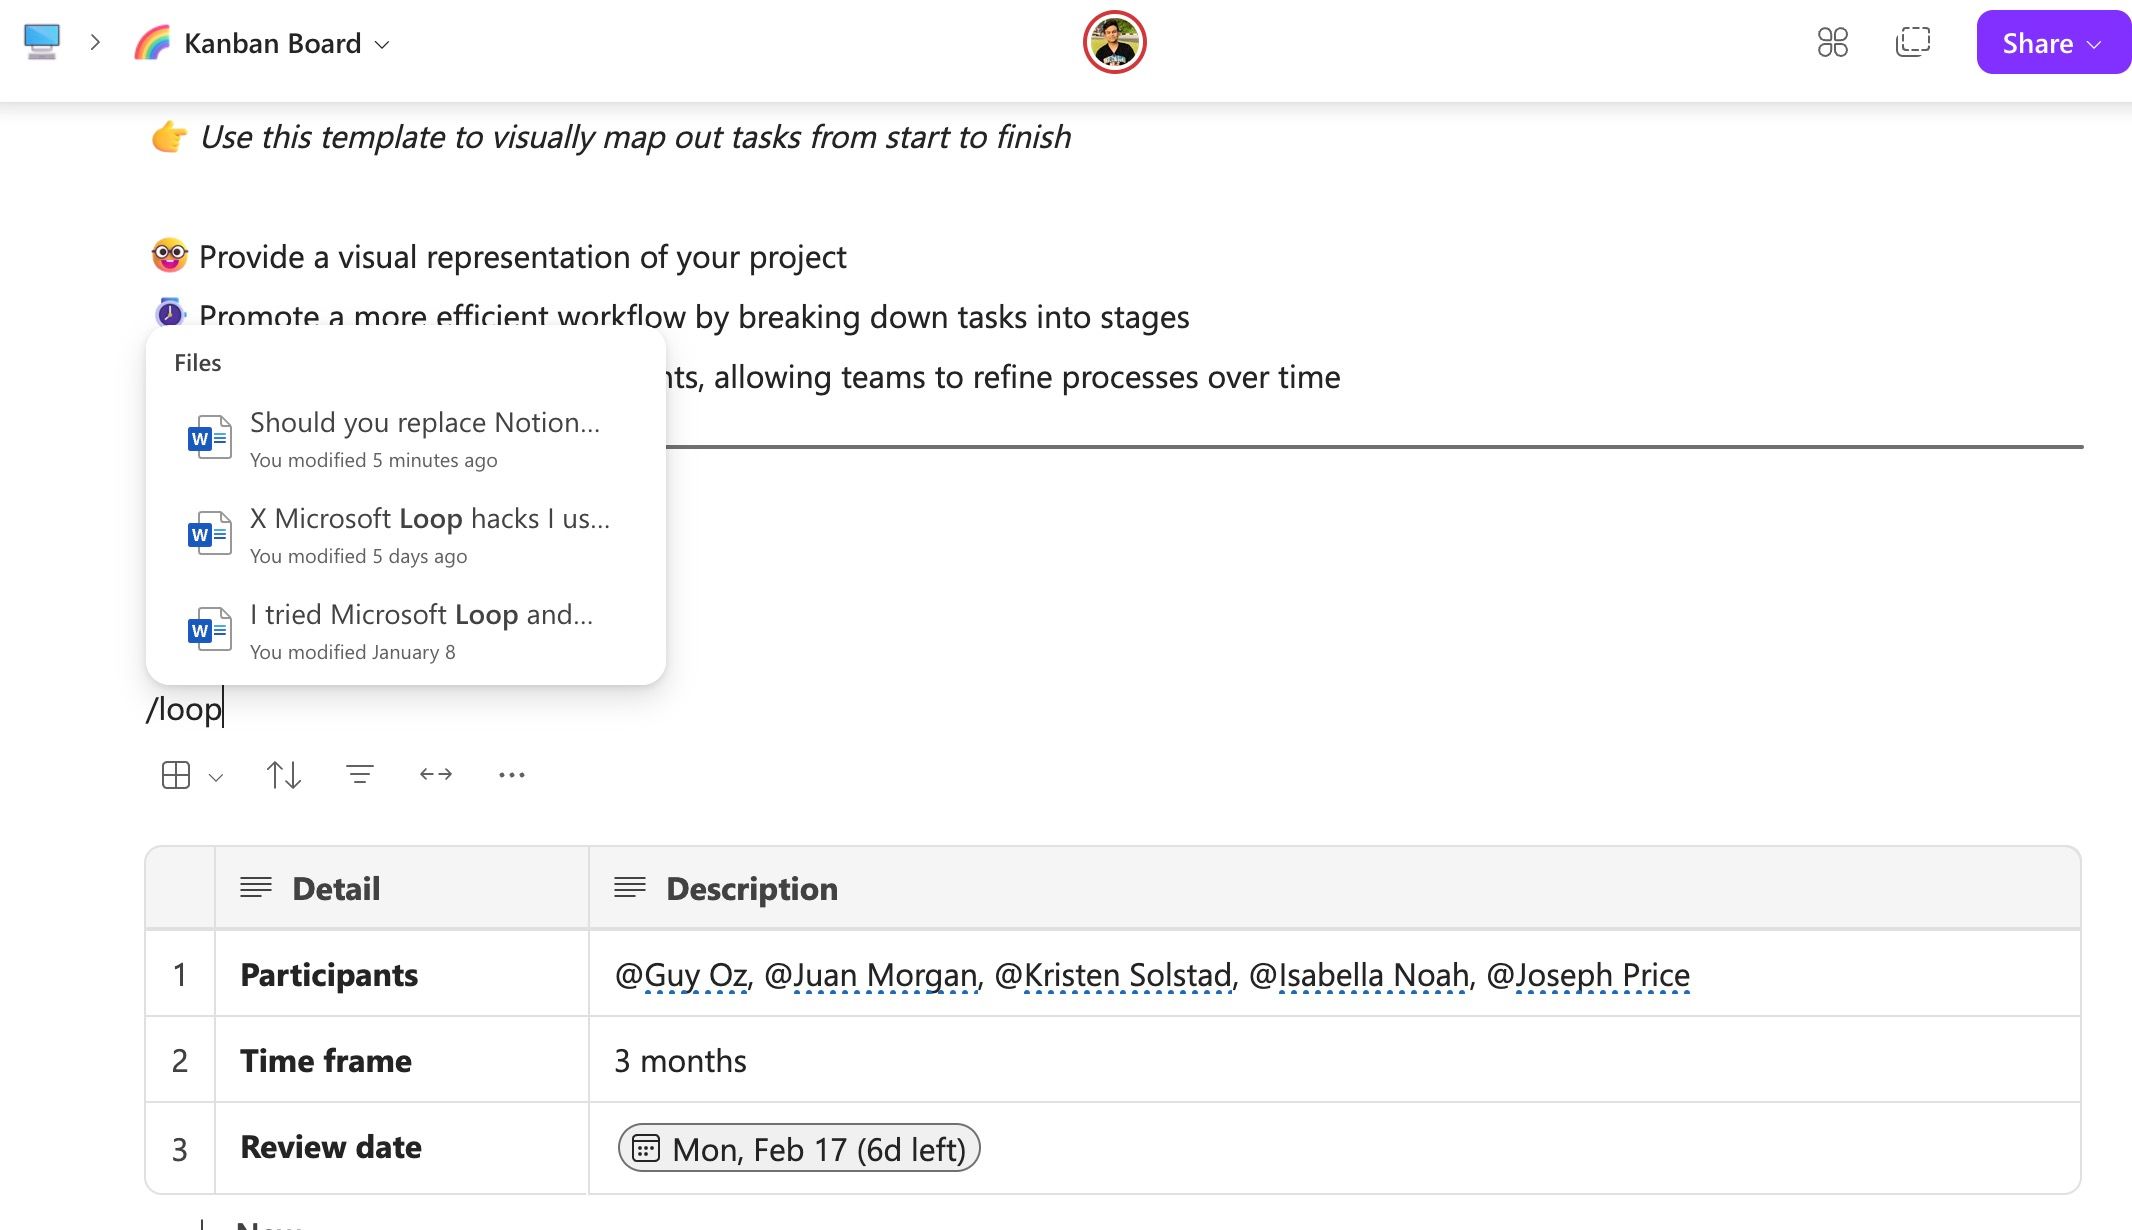2132x1230 pixels.
Task: Open the Mon, Feb 17 date chip
Action: pyautogui.click(x=799, y=1148)
